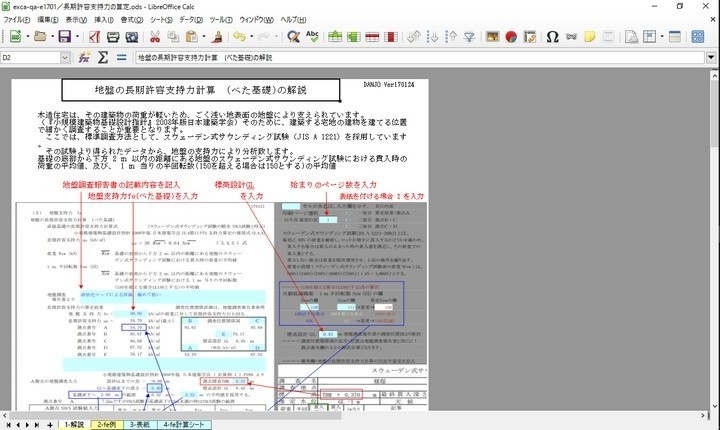Open Find and Replace
Image resolution: width=720 pixels, height=430 pixels.
293,36
